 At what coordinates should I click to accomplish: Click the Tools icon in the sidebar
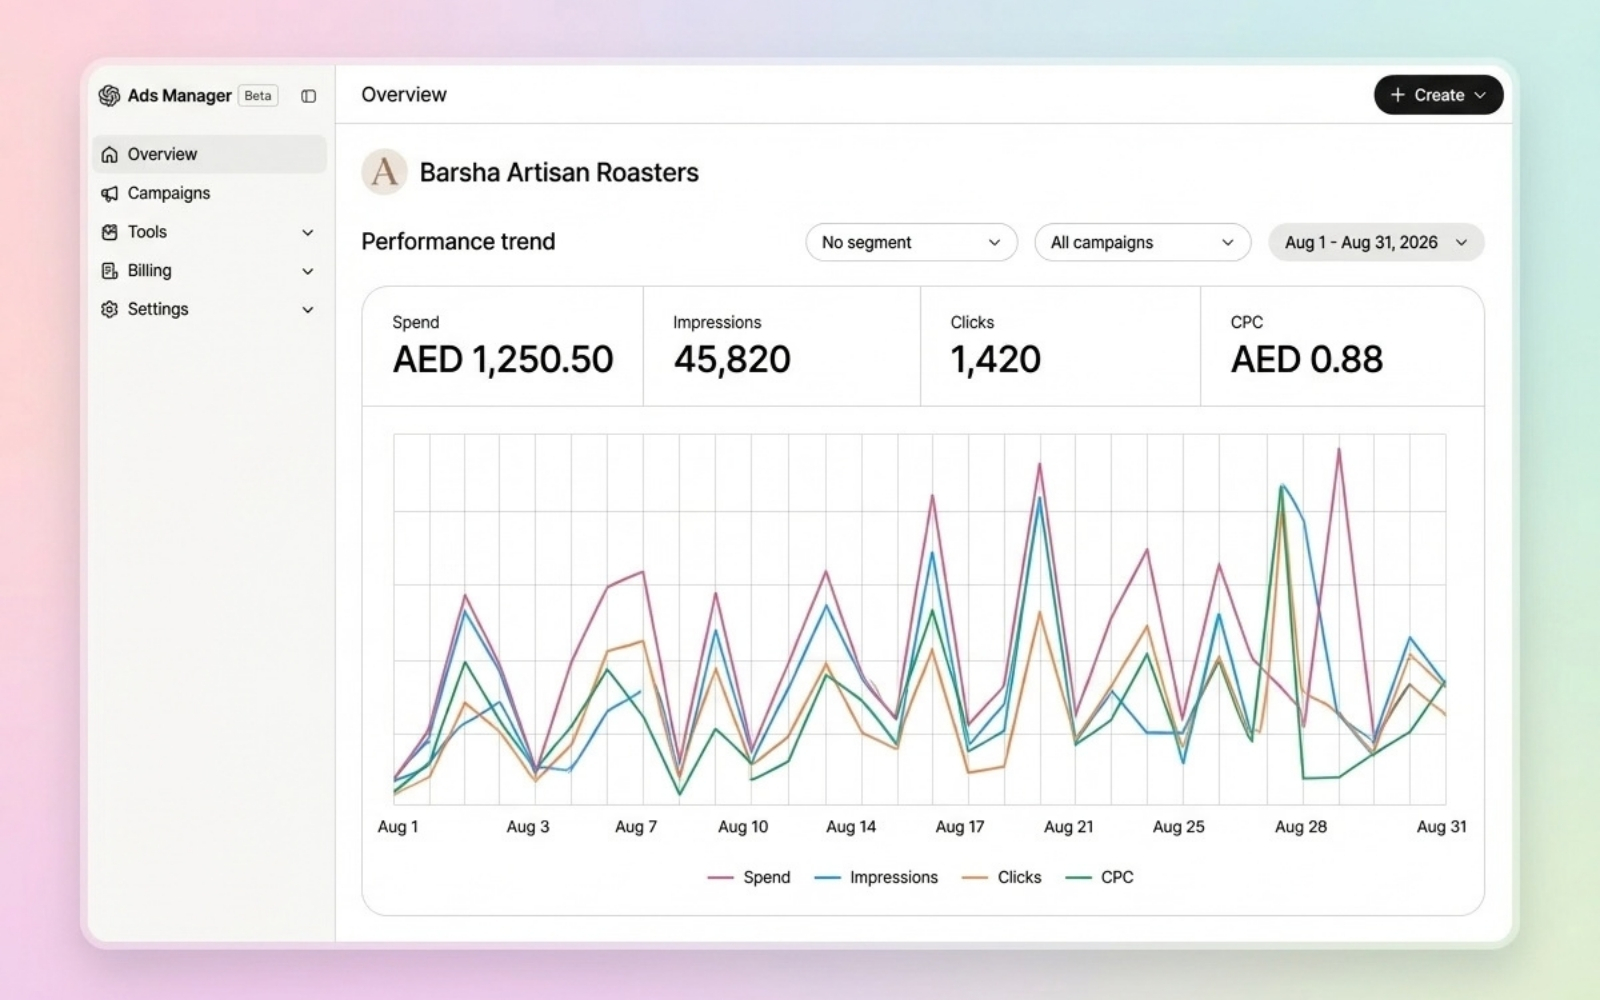[x=110, y=232]
